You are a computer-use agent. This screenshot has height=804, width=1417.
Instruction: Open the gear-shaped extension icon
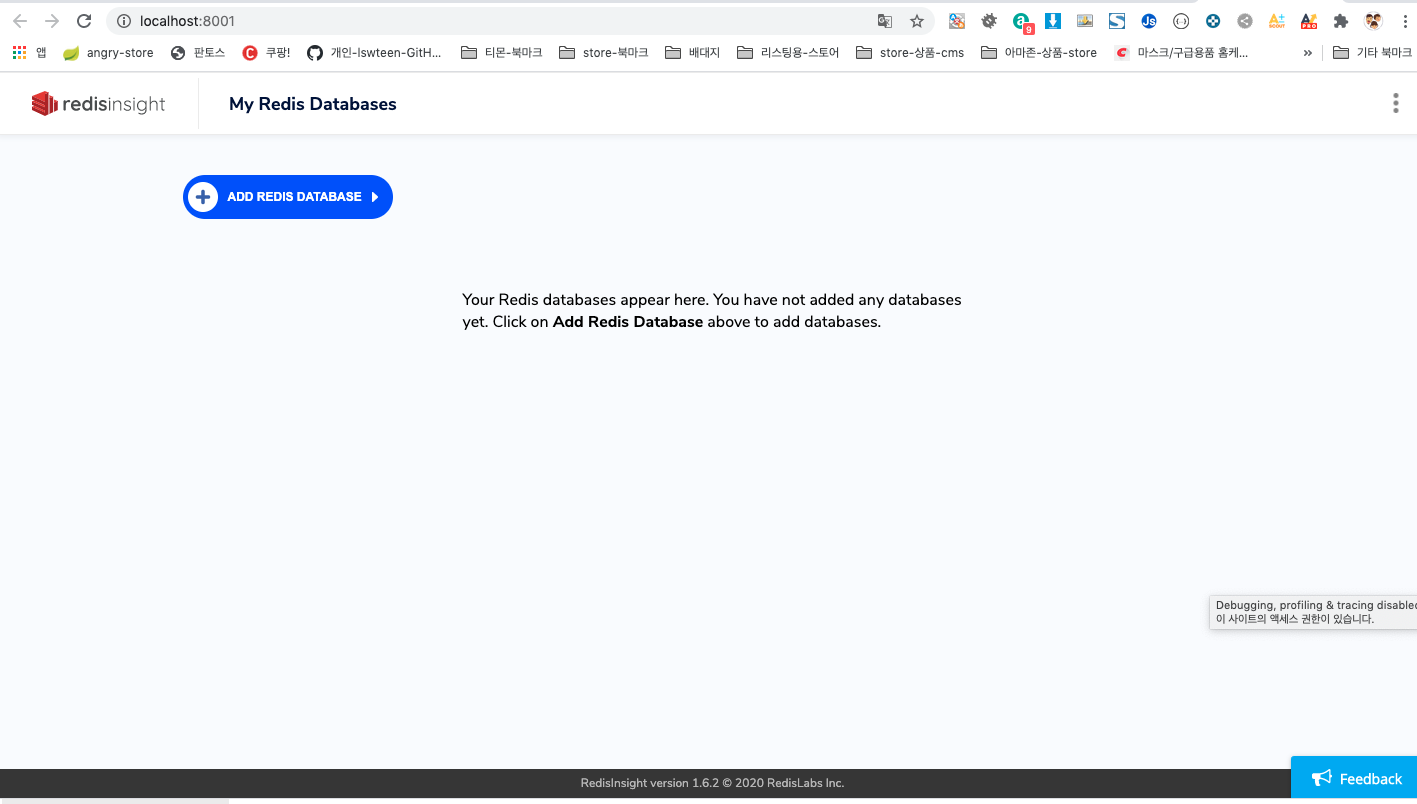989,21
